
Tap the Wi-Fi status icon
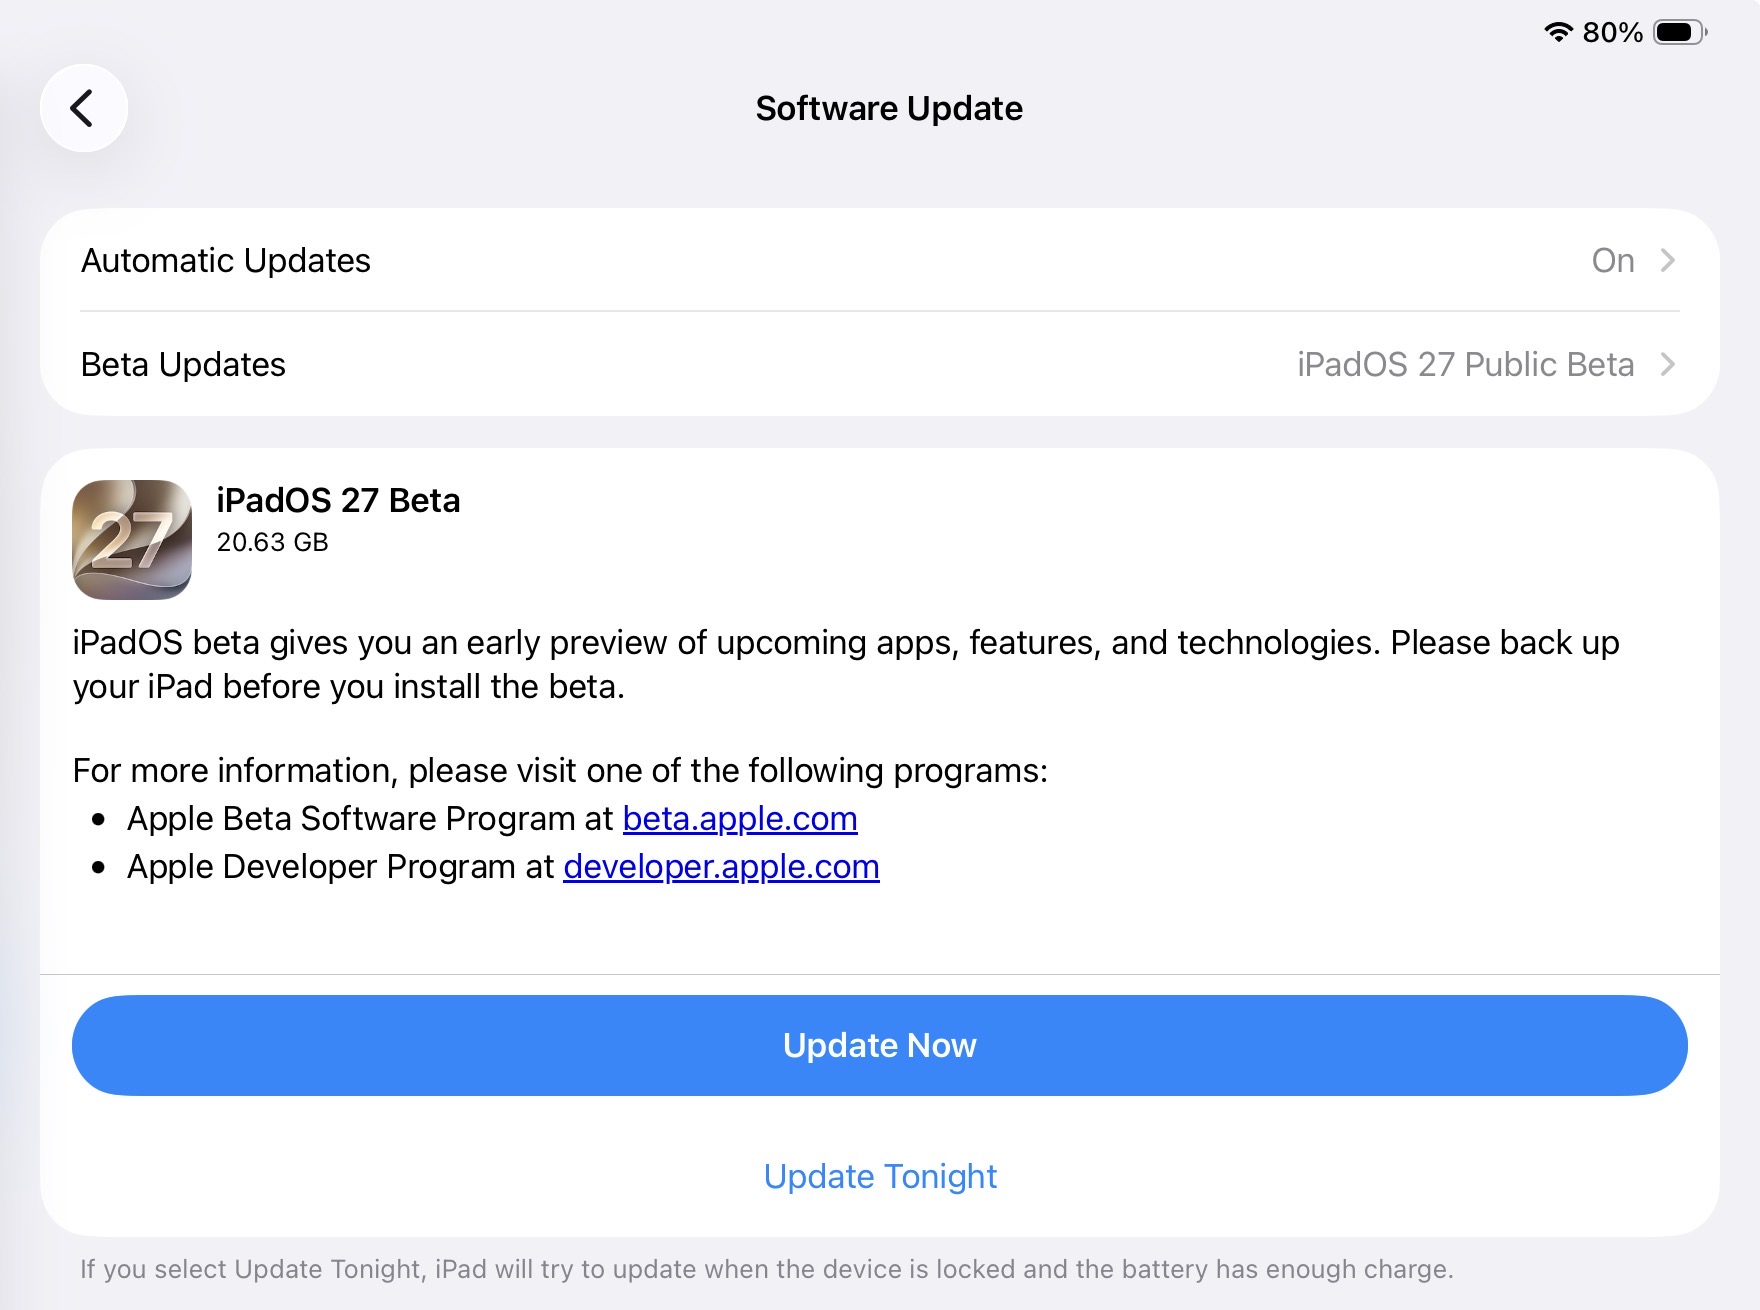click(1558, 32)
